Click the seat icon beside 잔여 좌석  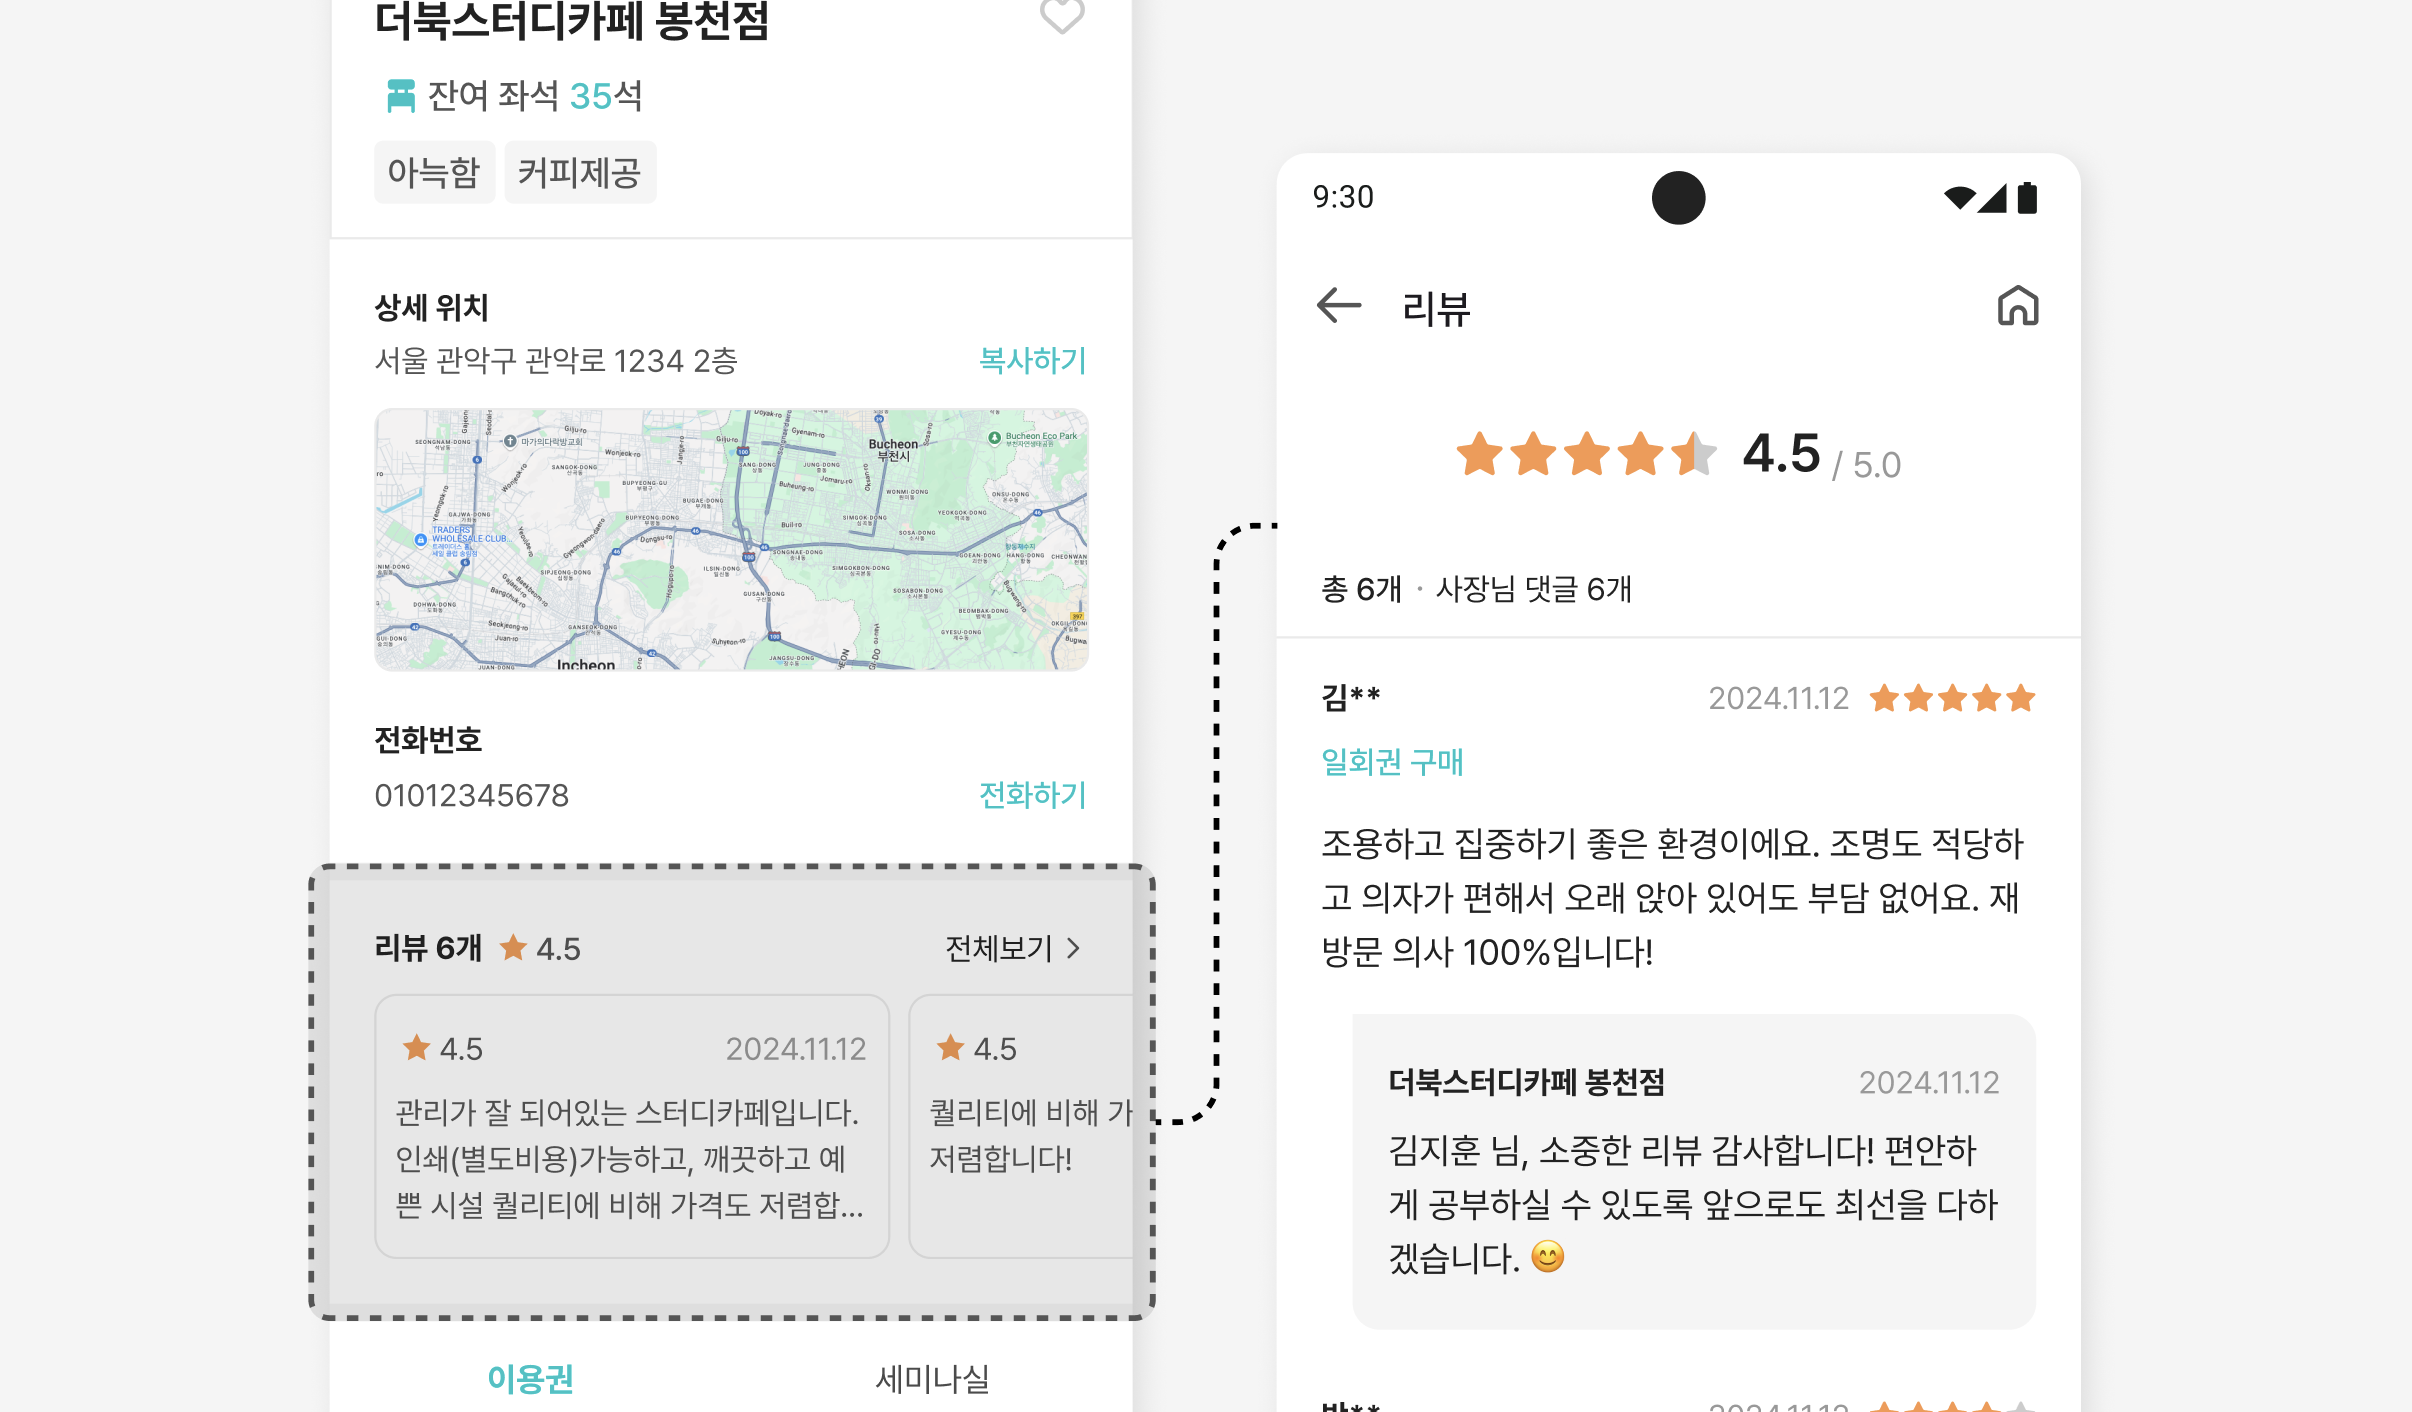[x=400, y=96]
